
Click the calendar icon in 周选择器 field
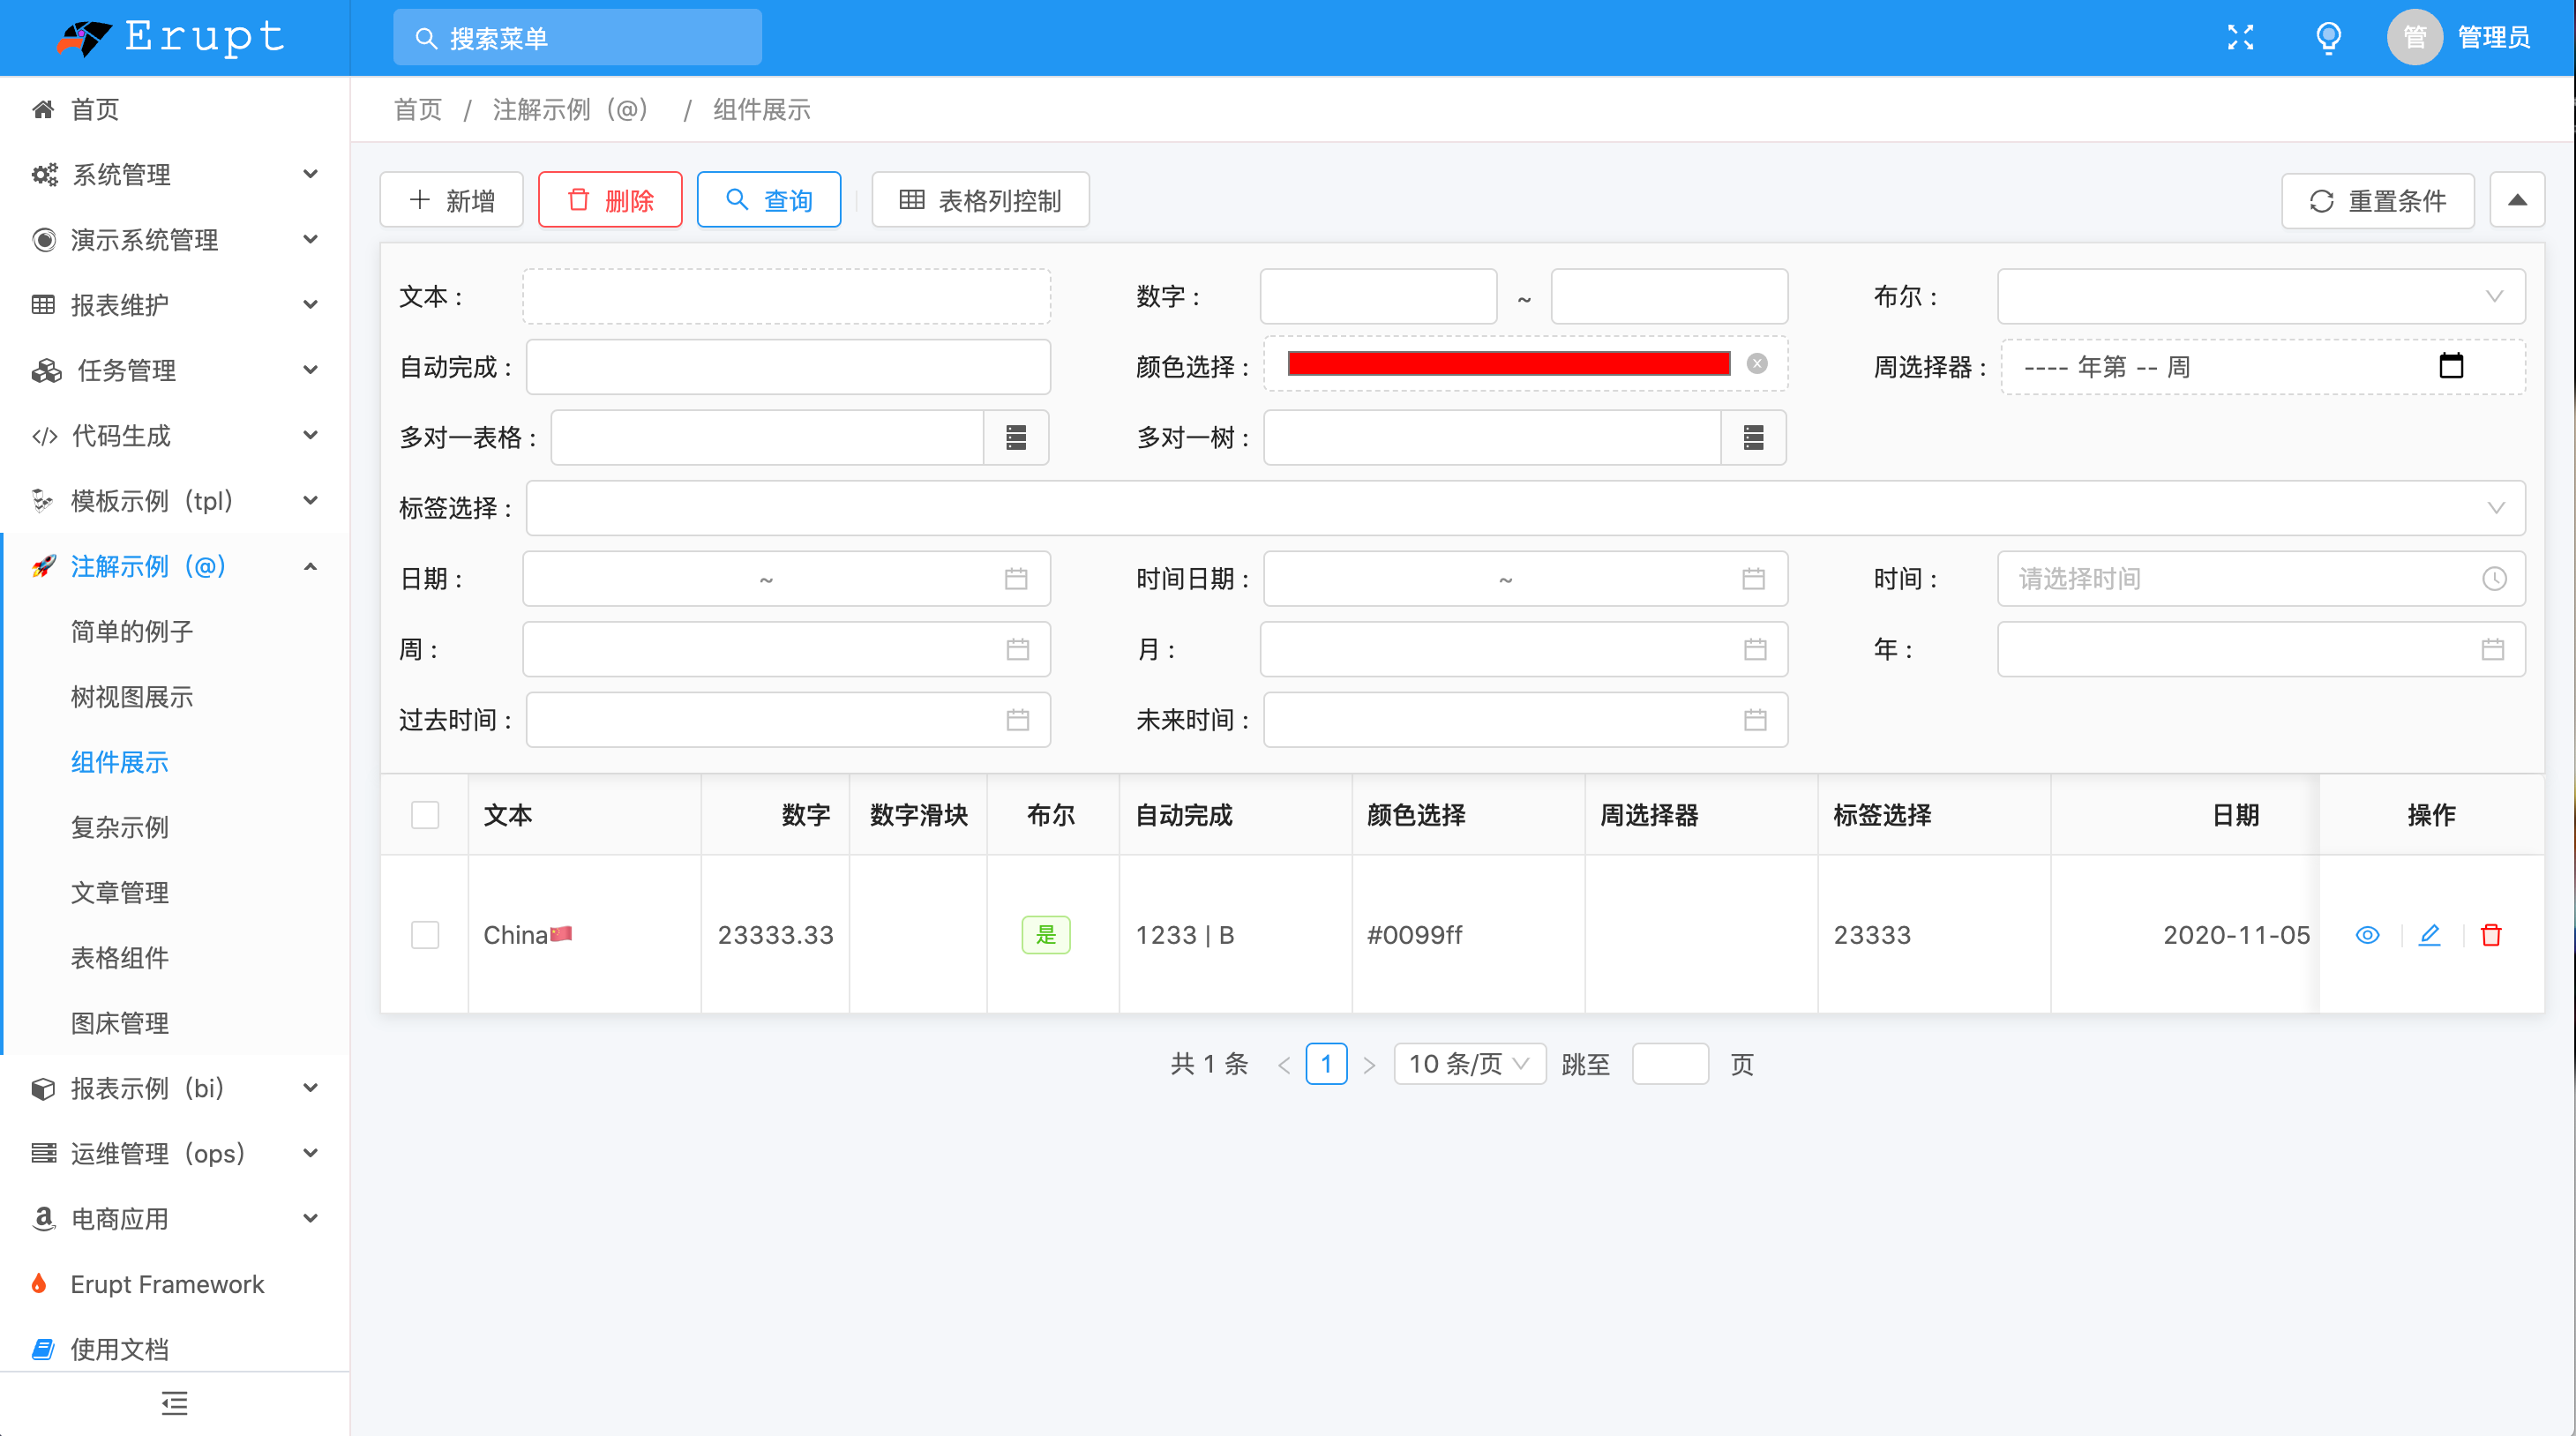click(x=2452, y=366)
